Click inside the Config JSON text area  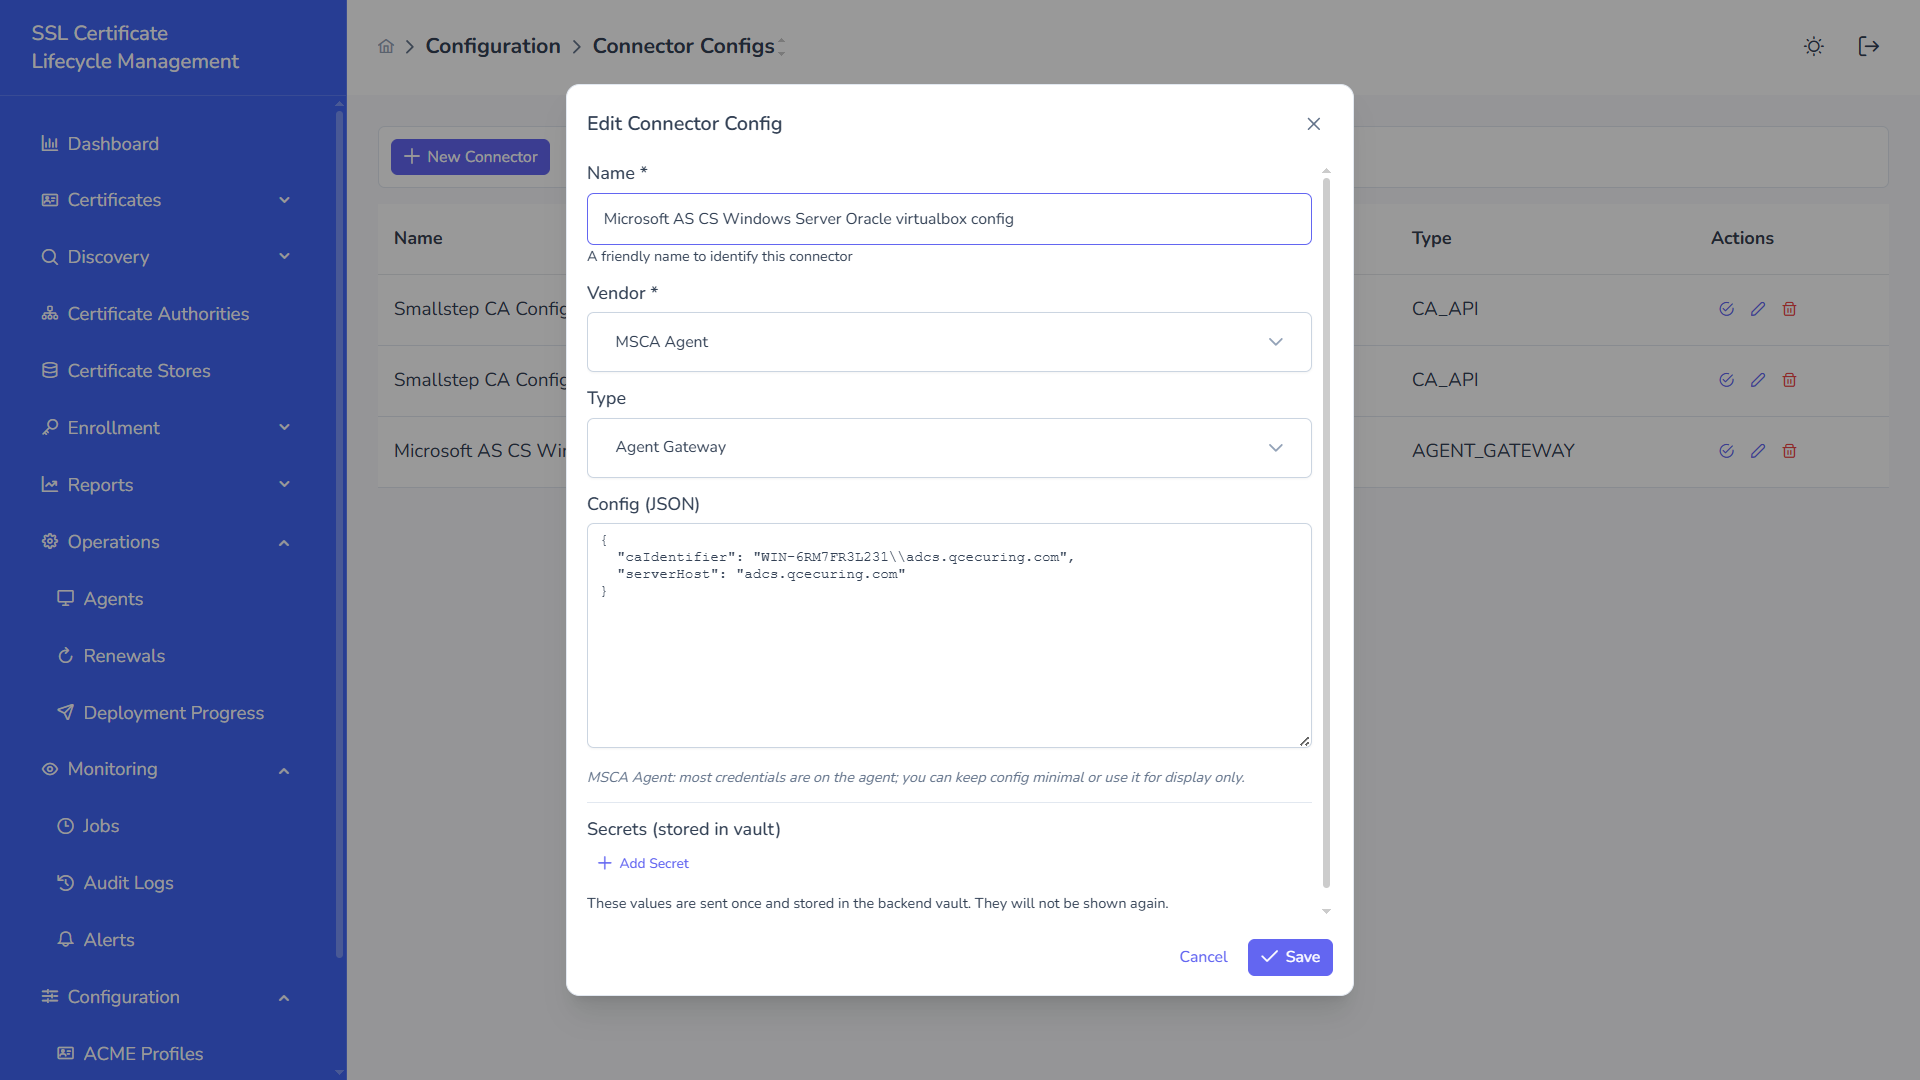(x=949, y=636)
